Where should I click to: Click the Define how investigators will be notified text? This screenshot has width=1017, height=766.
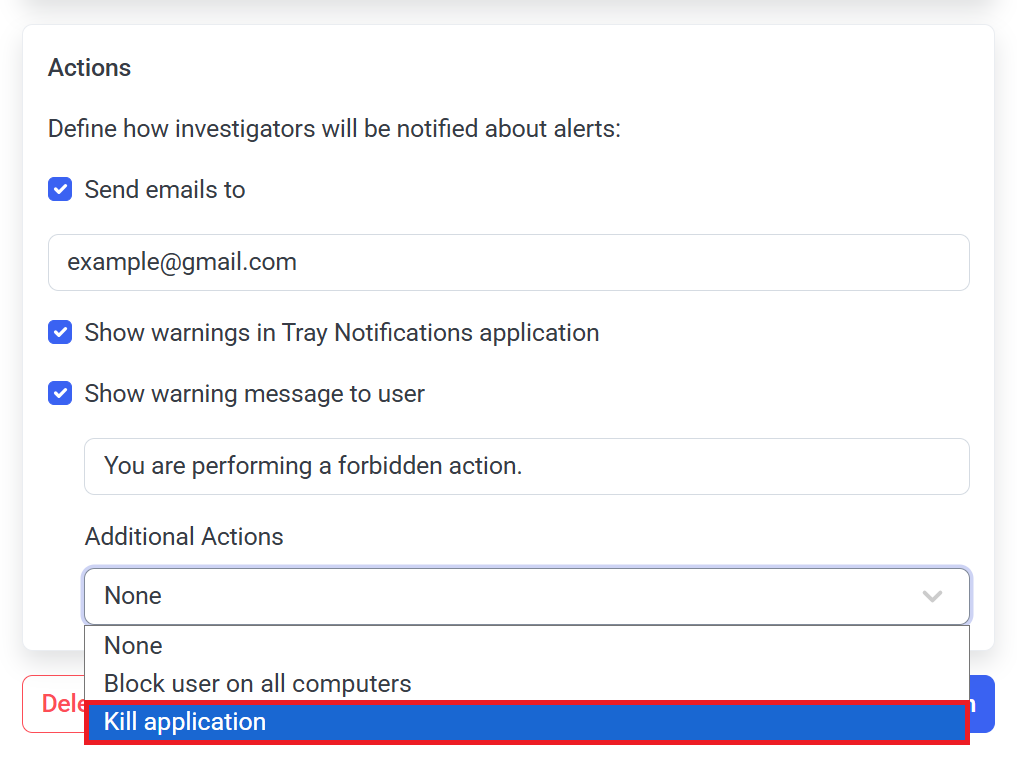coord(334,129)
